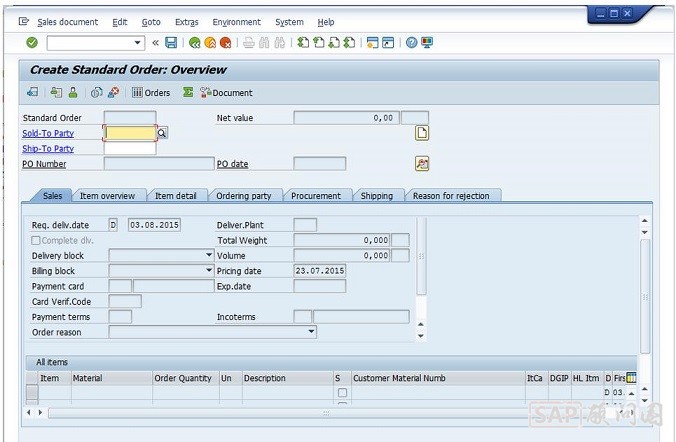Click the Create New Session icon
This screenshot has width=676, height=442.
tap(372, 43)
